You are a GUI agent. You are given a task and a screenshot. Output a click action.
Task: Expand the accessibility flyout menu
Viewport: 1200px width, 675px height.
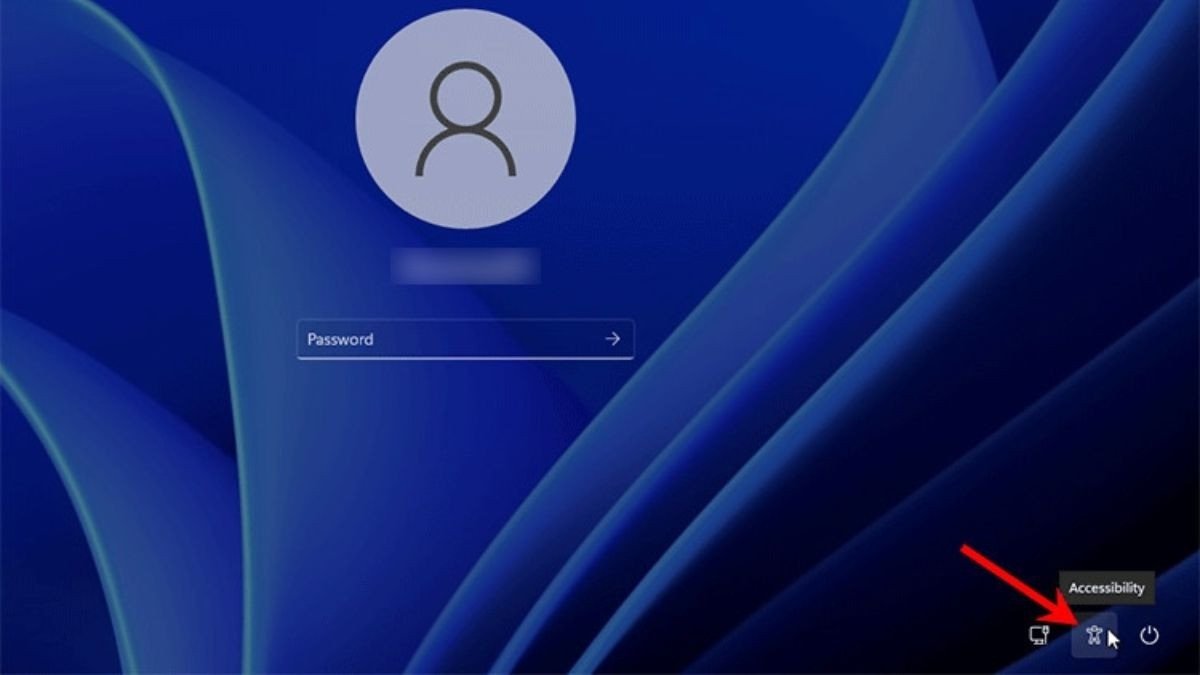[1094, 635]
